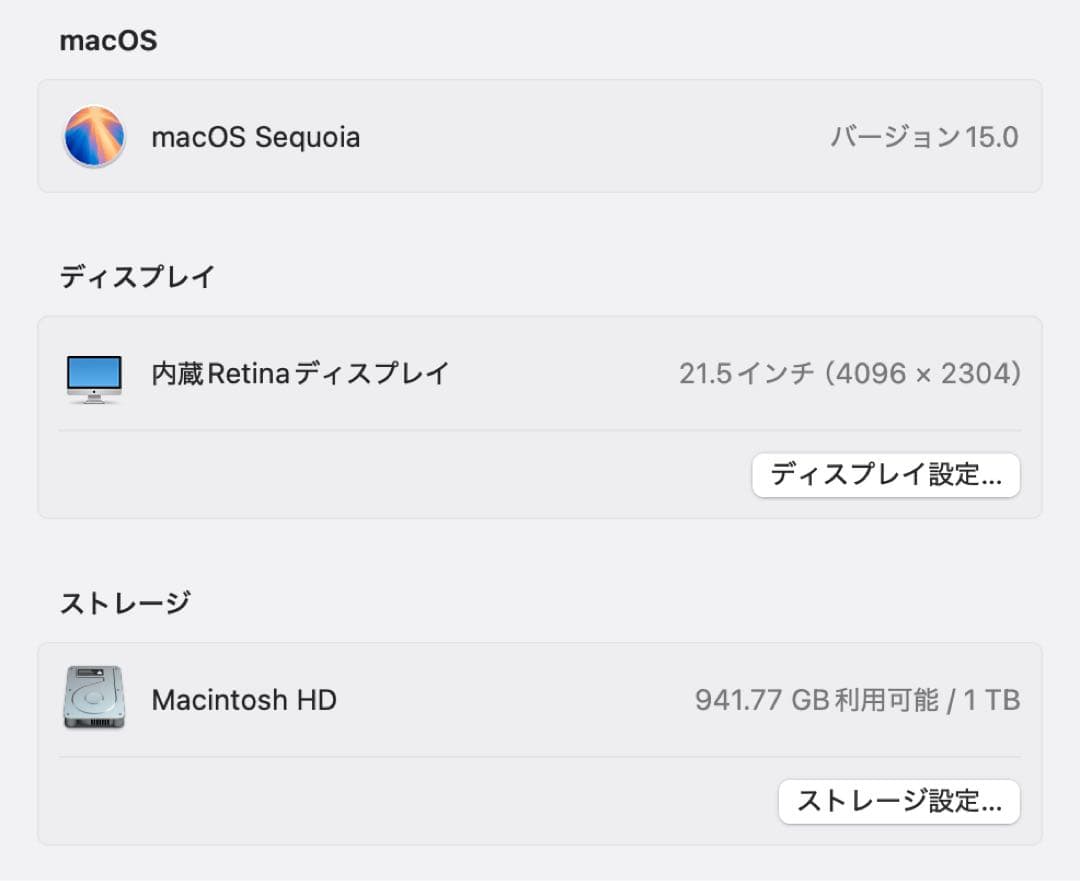Select the macOS Sequoia information card
Screen dimensions: 1080x881
(540, 136)
